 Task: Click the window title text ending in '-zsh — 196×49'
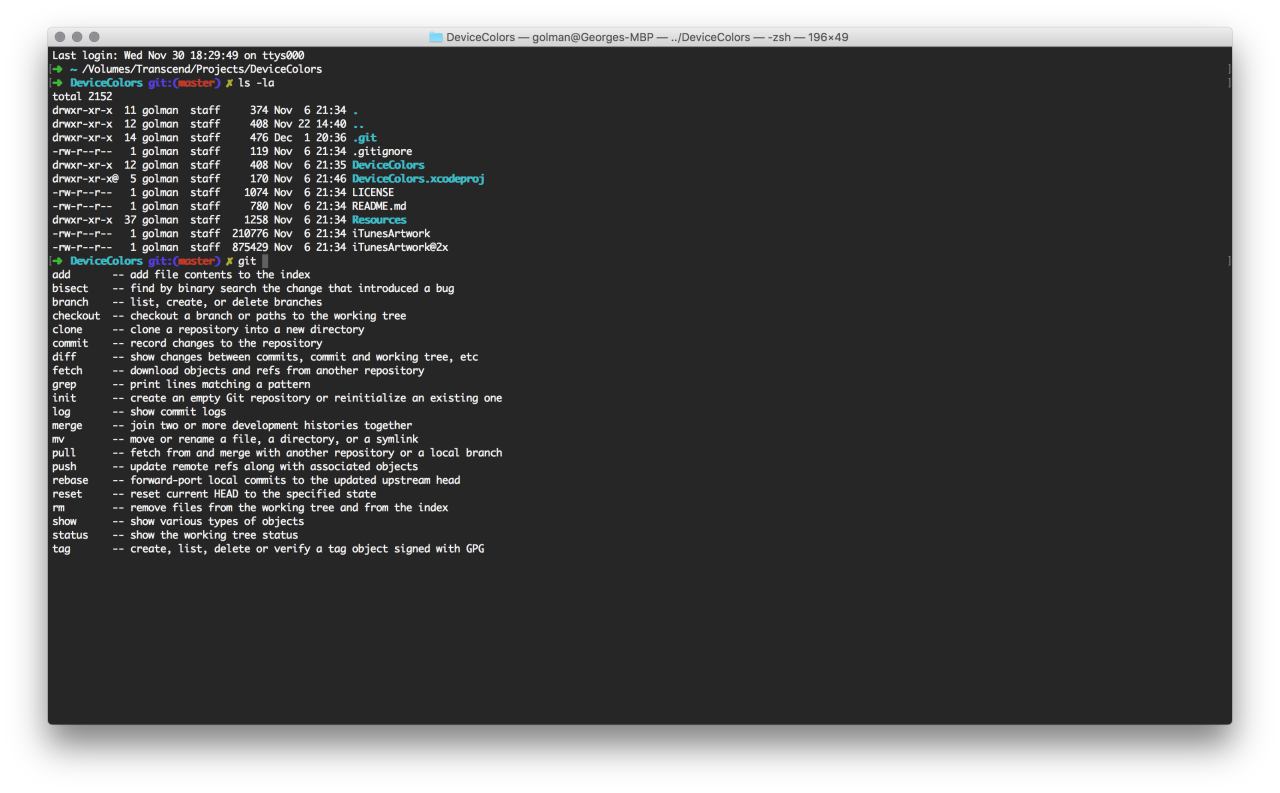click(648, 37)
